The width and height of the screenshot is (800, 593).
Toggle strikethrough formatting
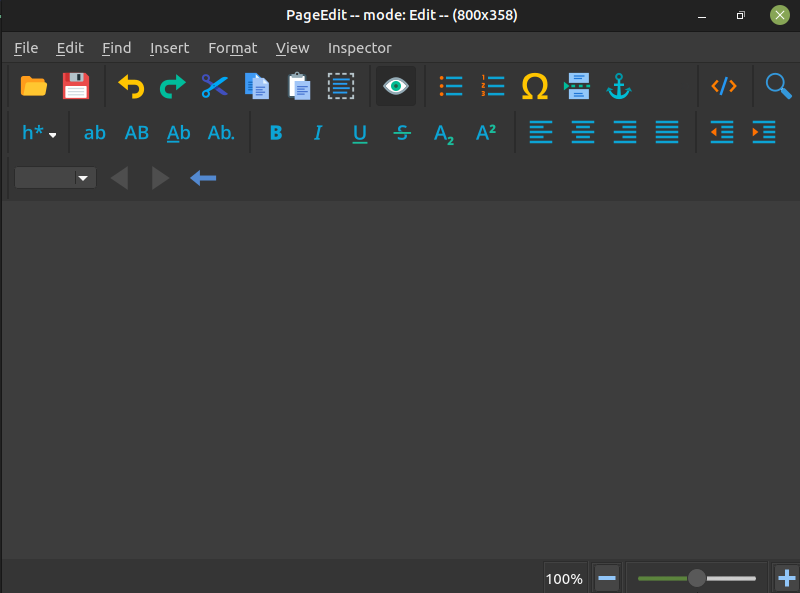click(x=402, y=133)
